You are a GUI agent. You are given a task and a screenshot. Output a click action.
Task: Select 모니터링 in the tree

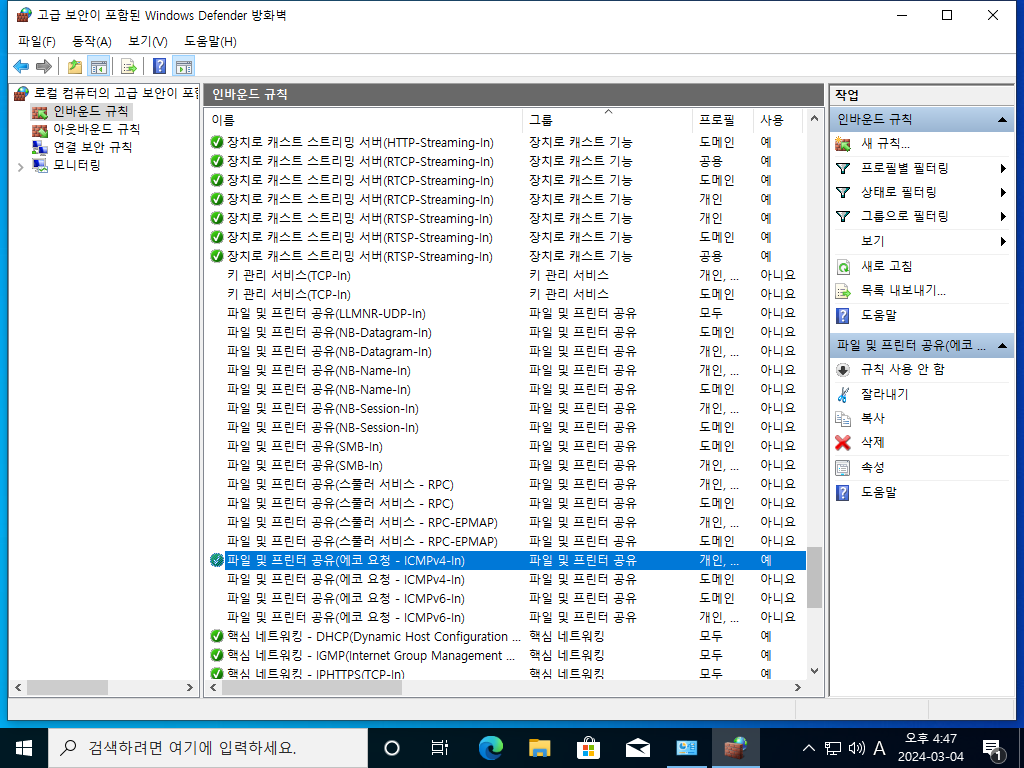click(76, 166)
